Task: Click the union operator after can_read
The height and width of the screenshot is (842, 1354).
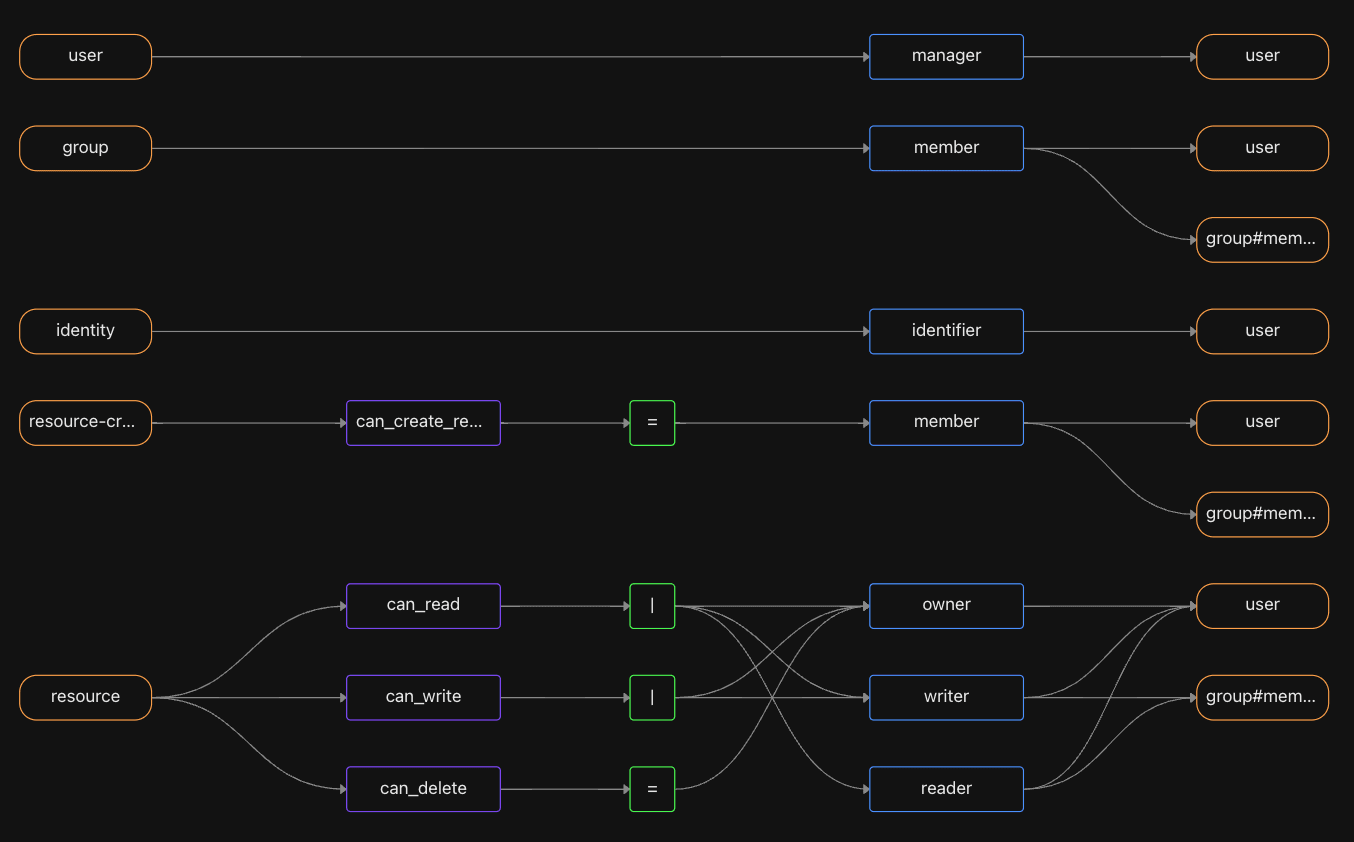Action: pyautogui.click(x=652, y=605)
